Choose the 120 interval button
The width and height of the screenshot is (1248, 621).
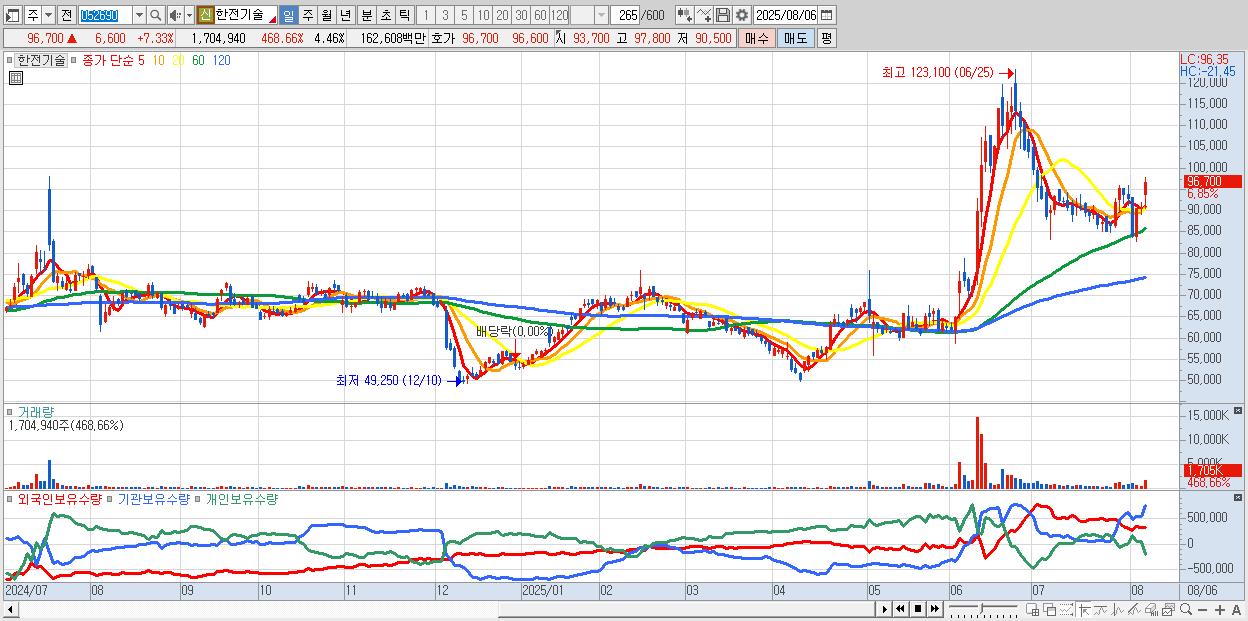[x=559, y=15]
